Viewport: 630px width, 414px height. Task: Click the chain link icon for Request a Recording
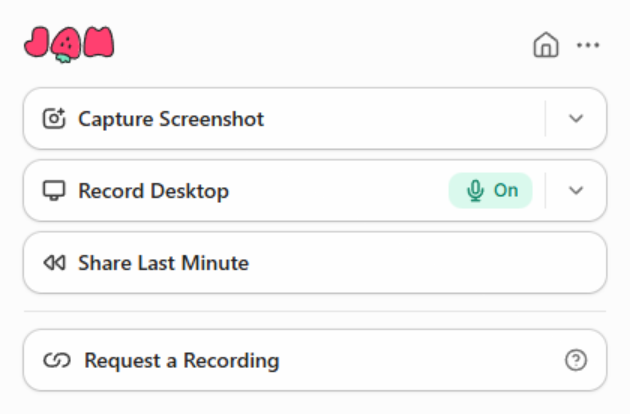tap(57, 361)
